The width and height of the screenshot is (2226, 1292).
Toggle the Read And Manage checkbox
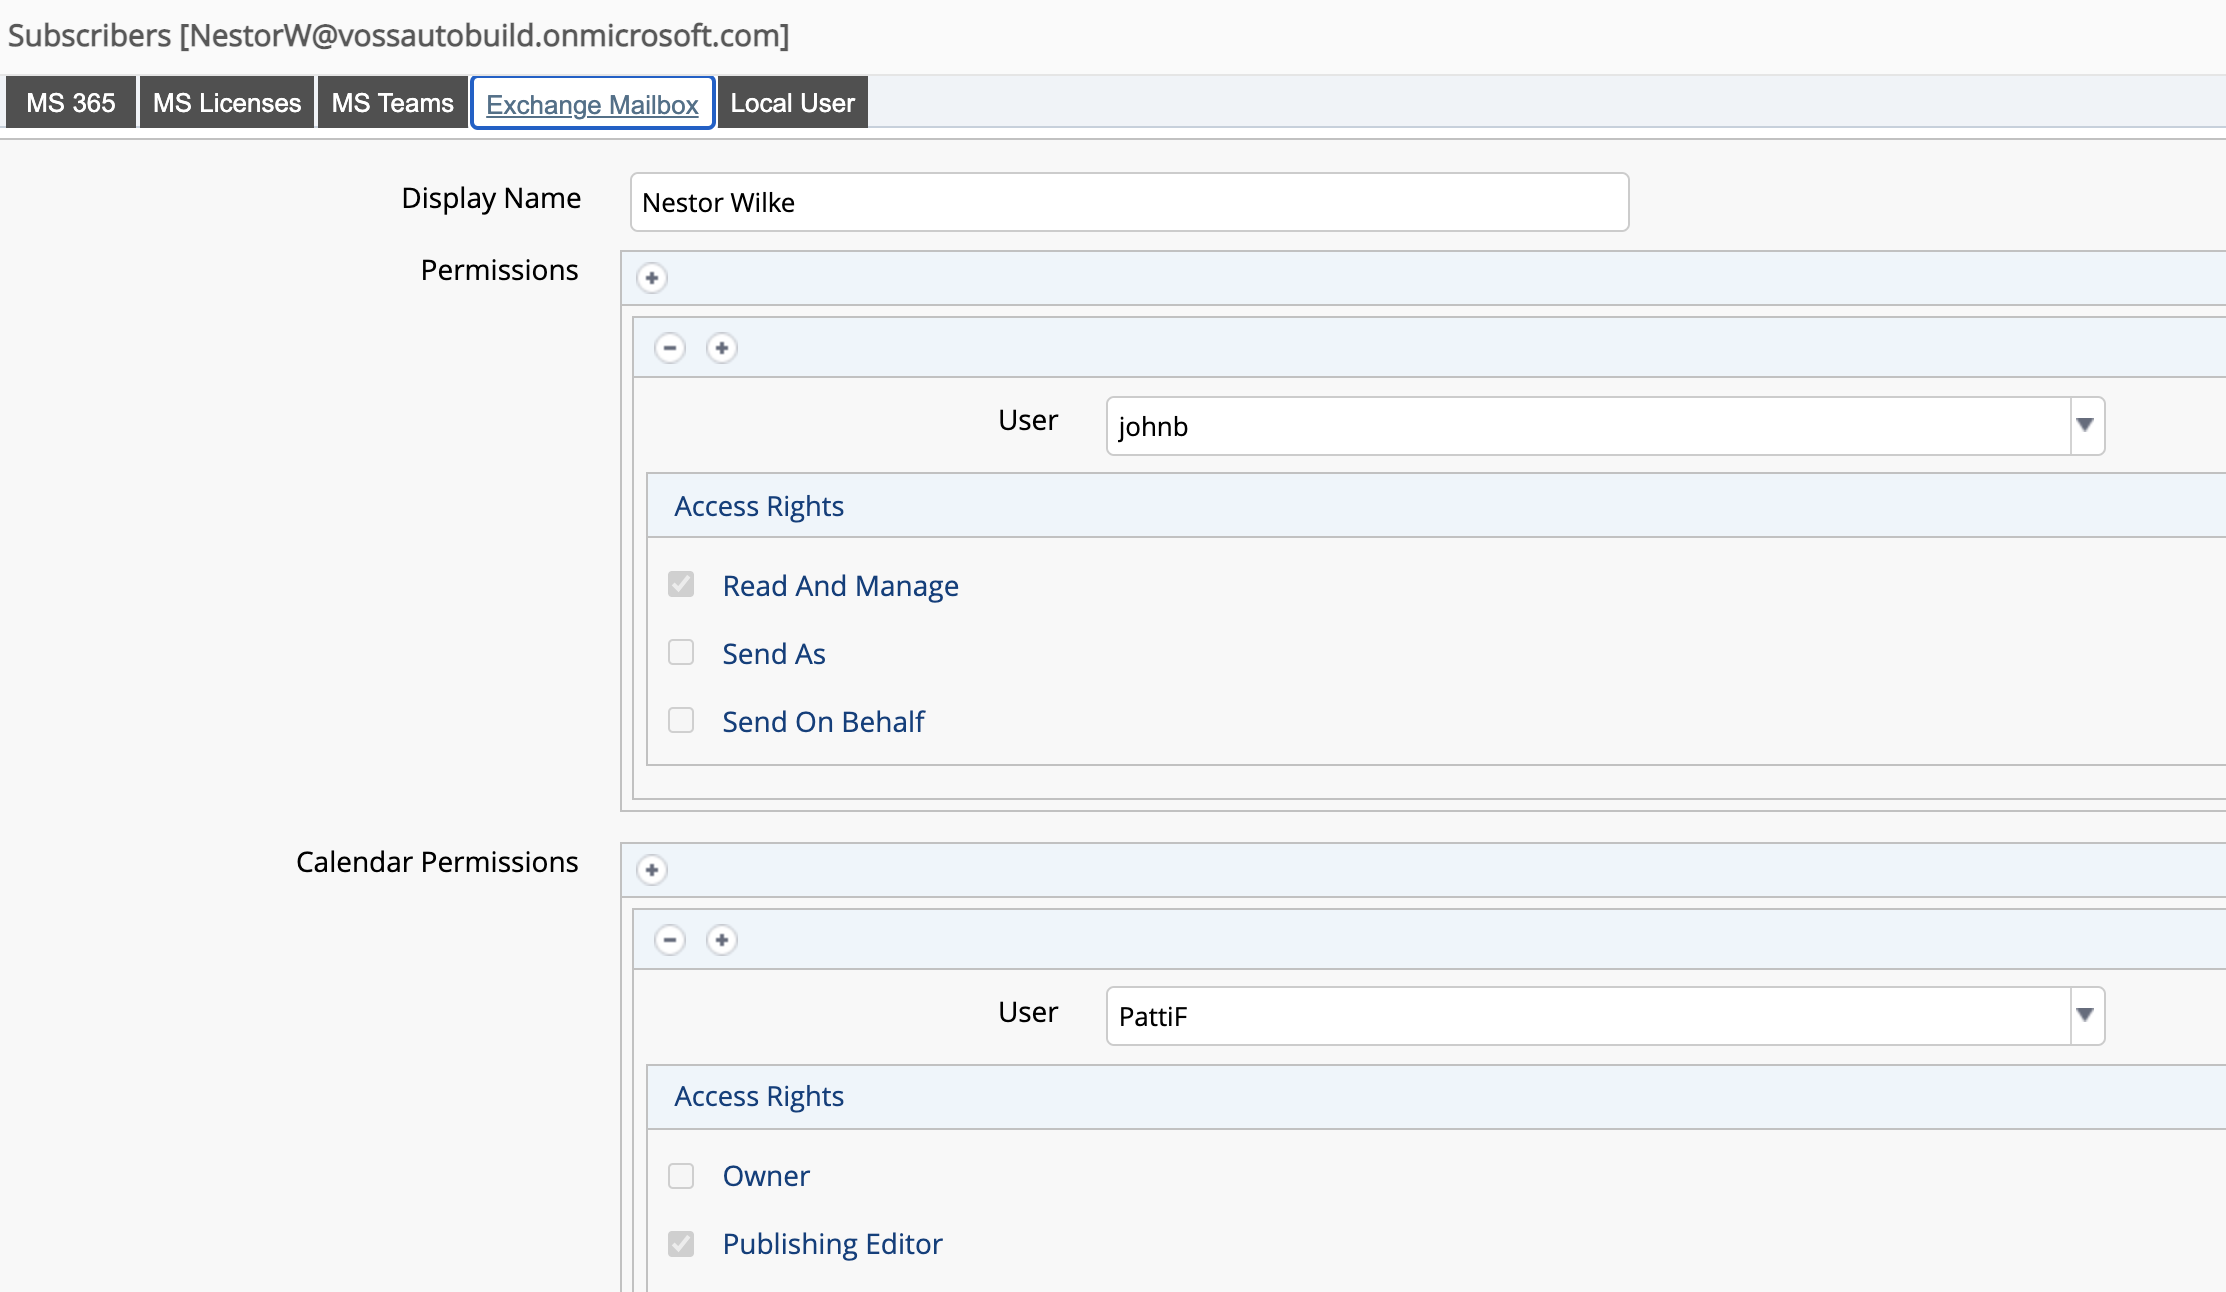(x=681, y=584)
